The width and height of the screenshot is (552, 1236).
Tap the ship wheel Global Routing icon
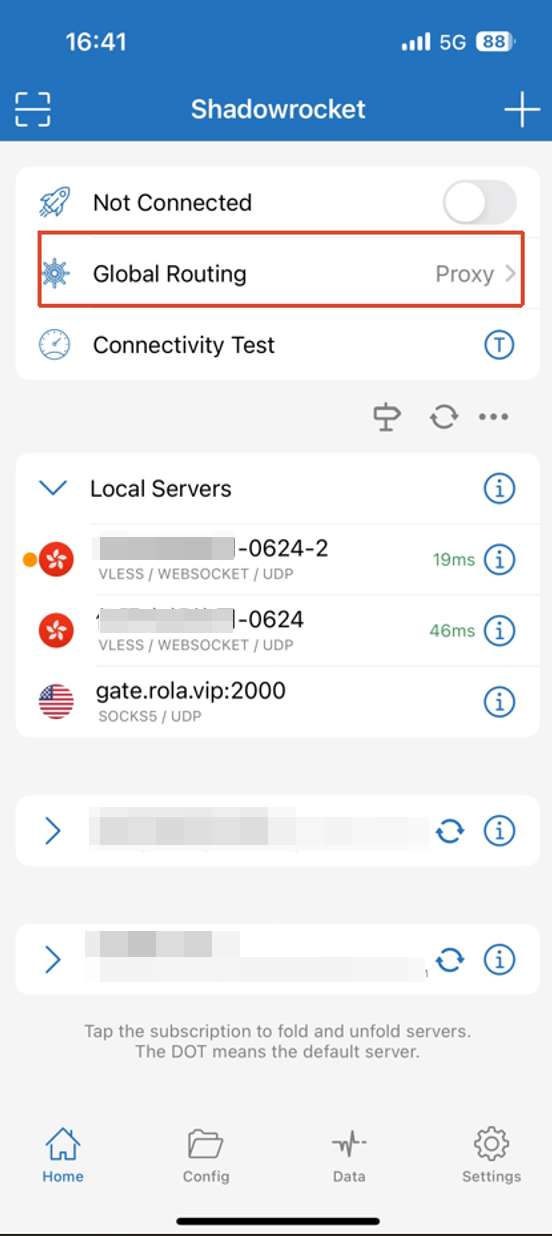tap(54, 273)
